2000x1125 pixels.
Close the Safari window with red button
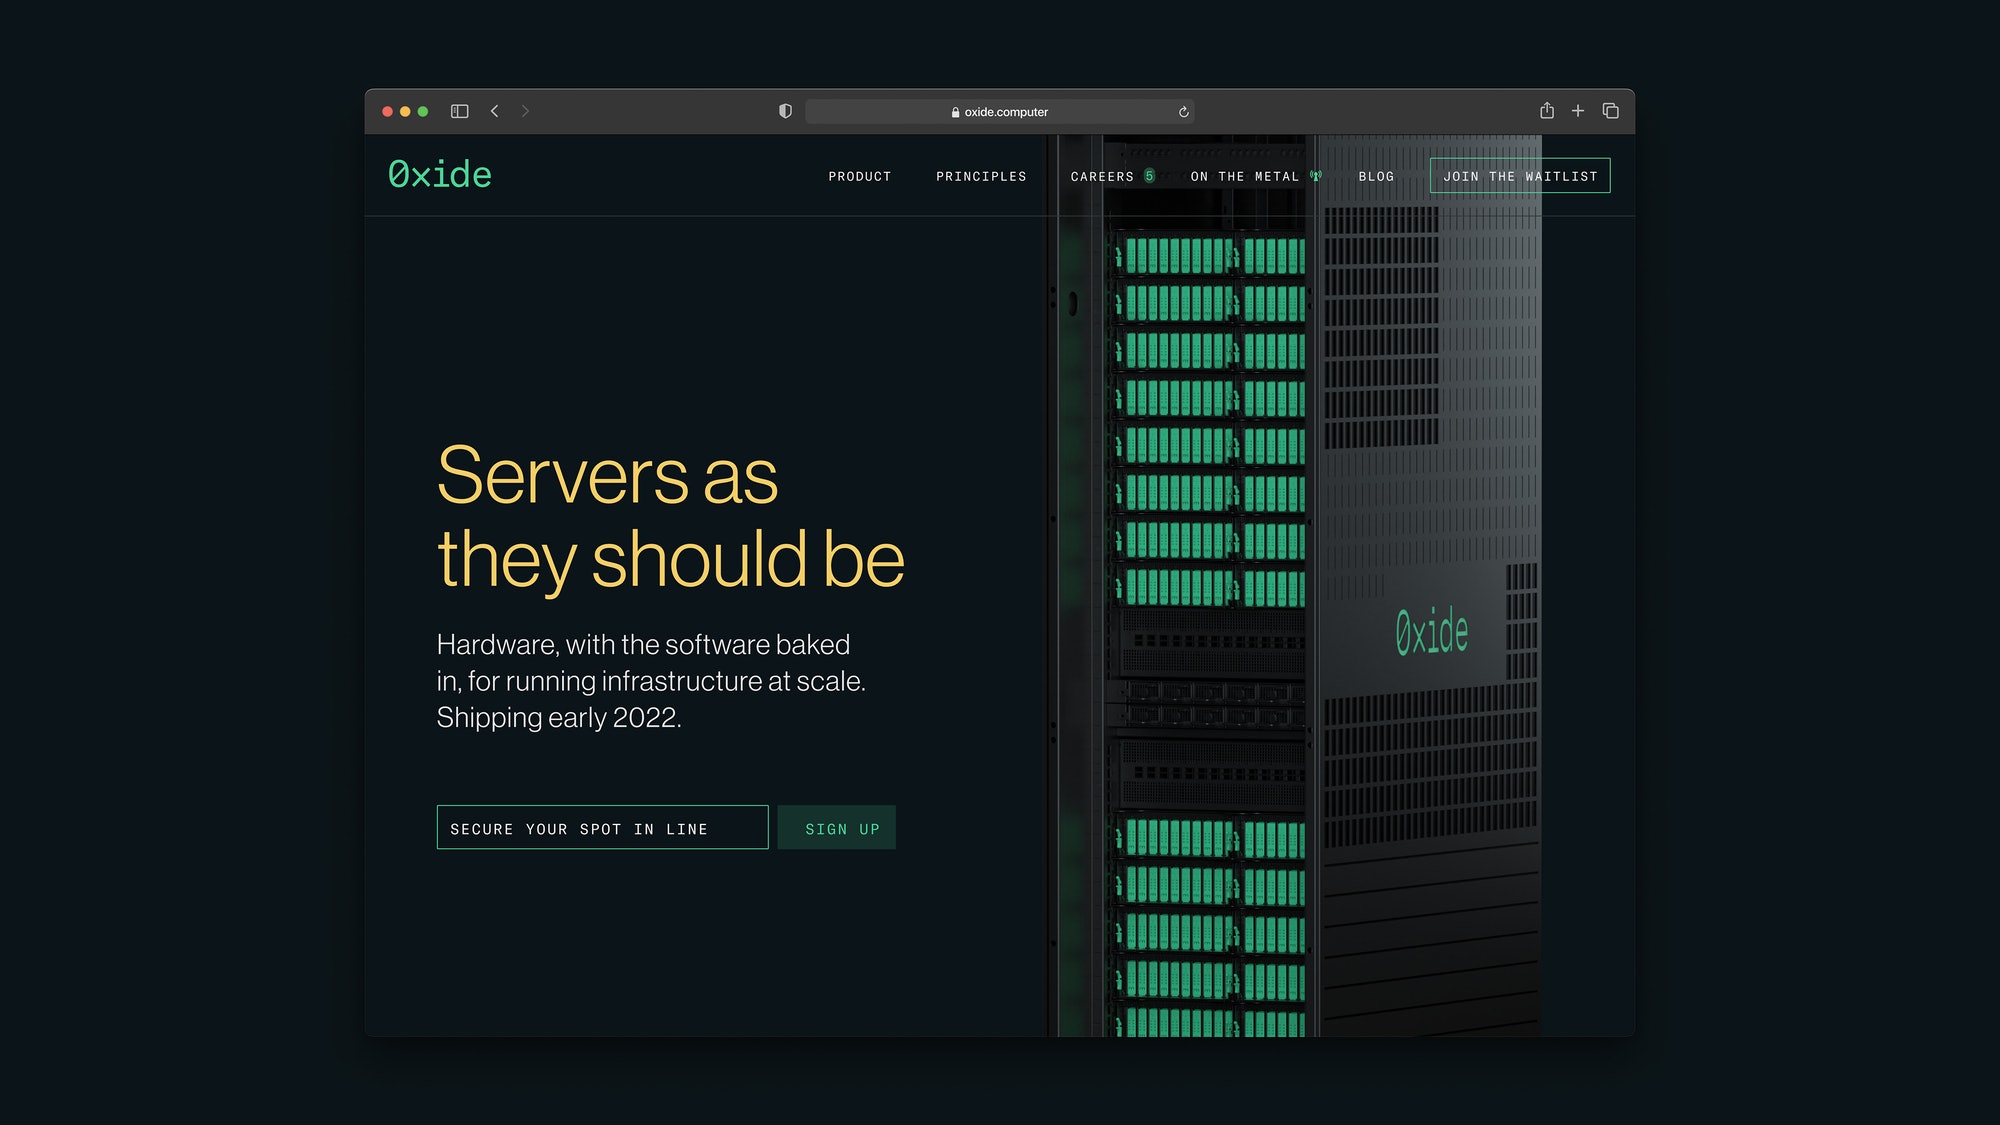[387, 111]
